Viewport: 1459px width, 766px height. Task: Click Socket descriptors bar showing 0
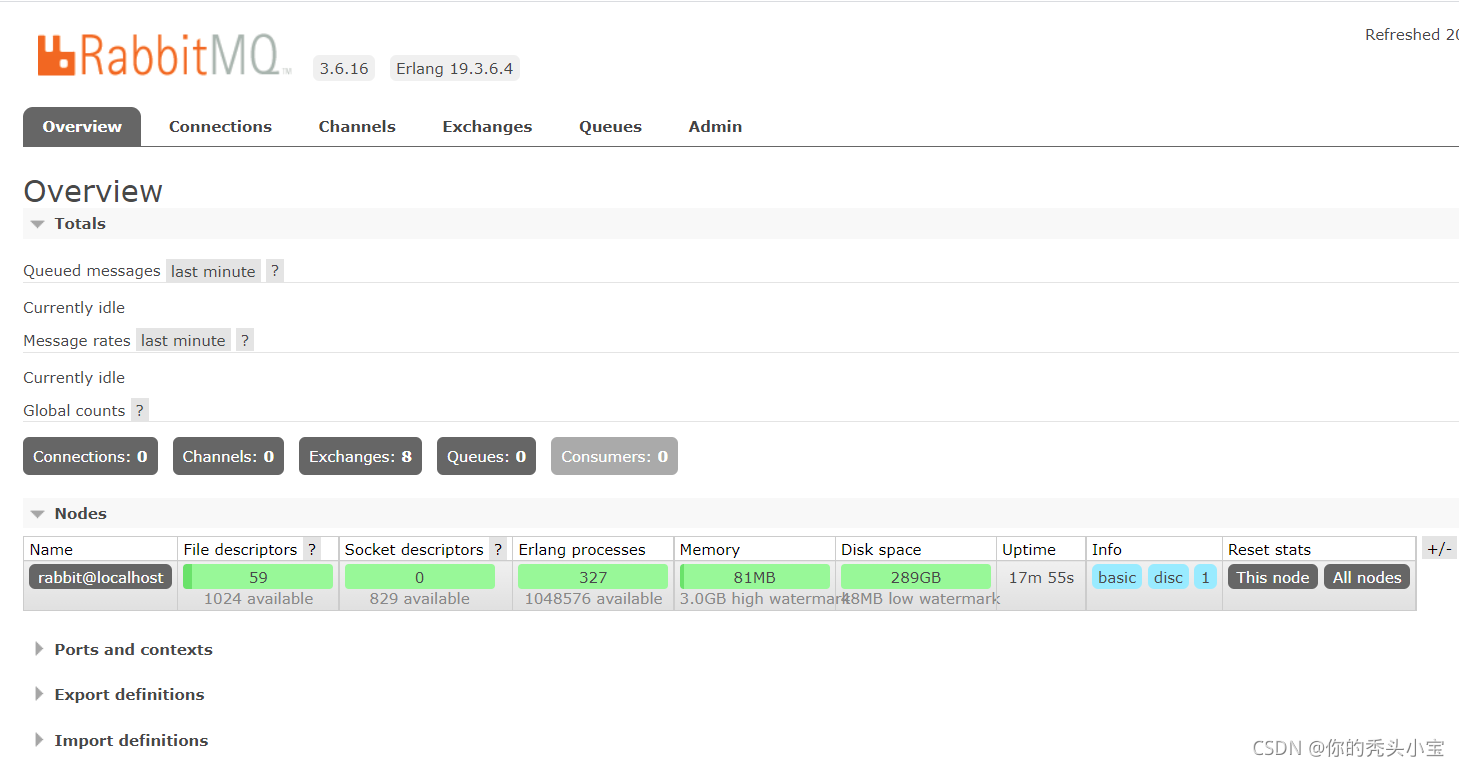pos(420,577)
